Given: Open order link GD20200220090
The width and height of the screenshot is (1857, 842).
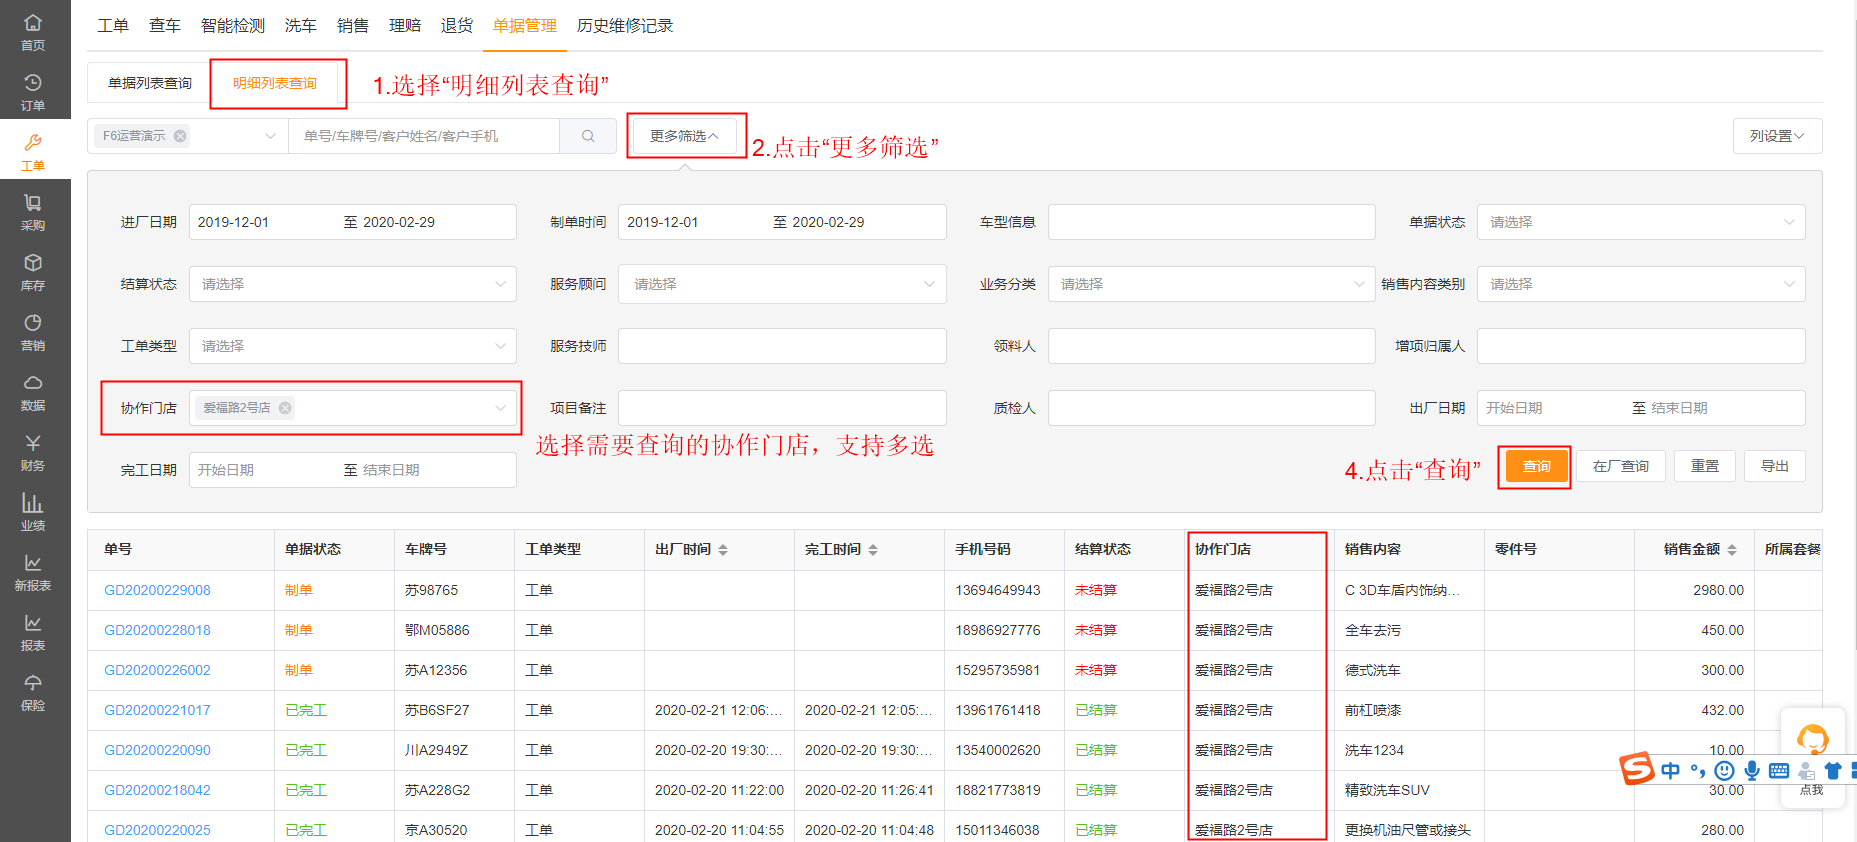Looking at the screenshot, I should 157,750.
